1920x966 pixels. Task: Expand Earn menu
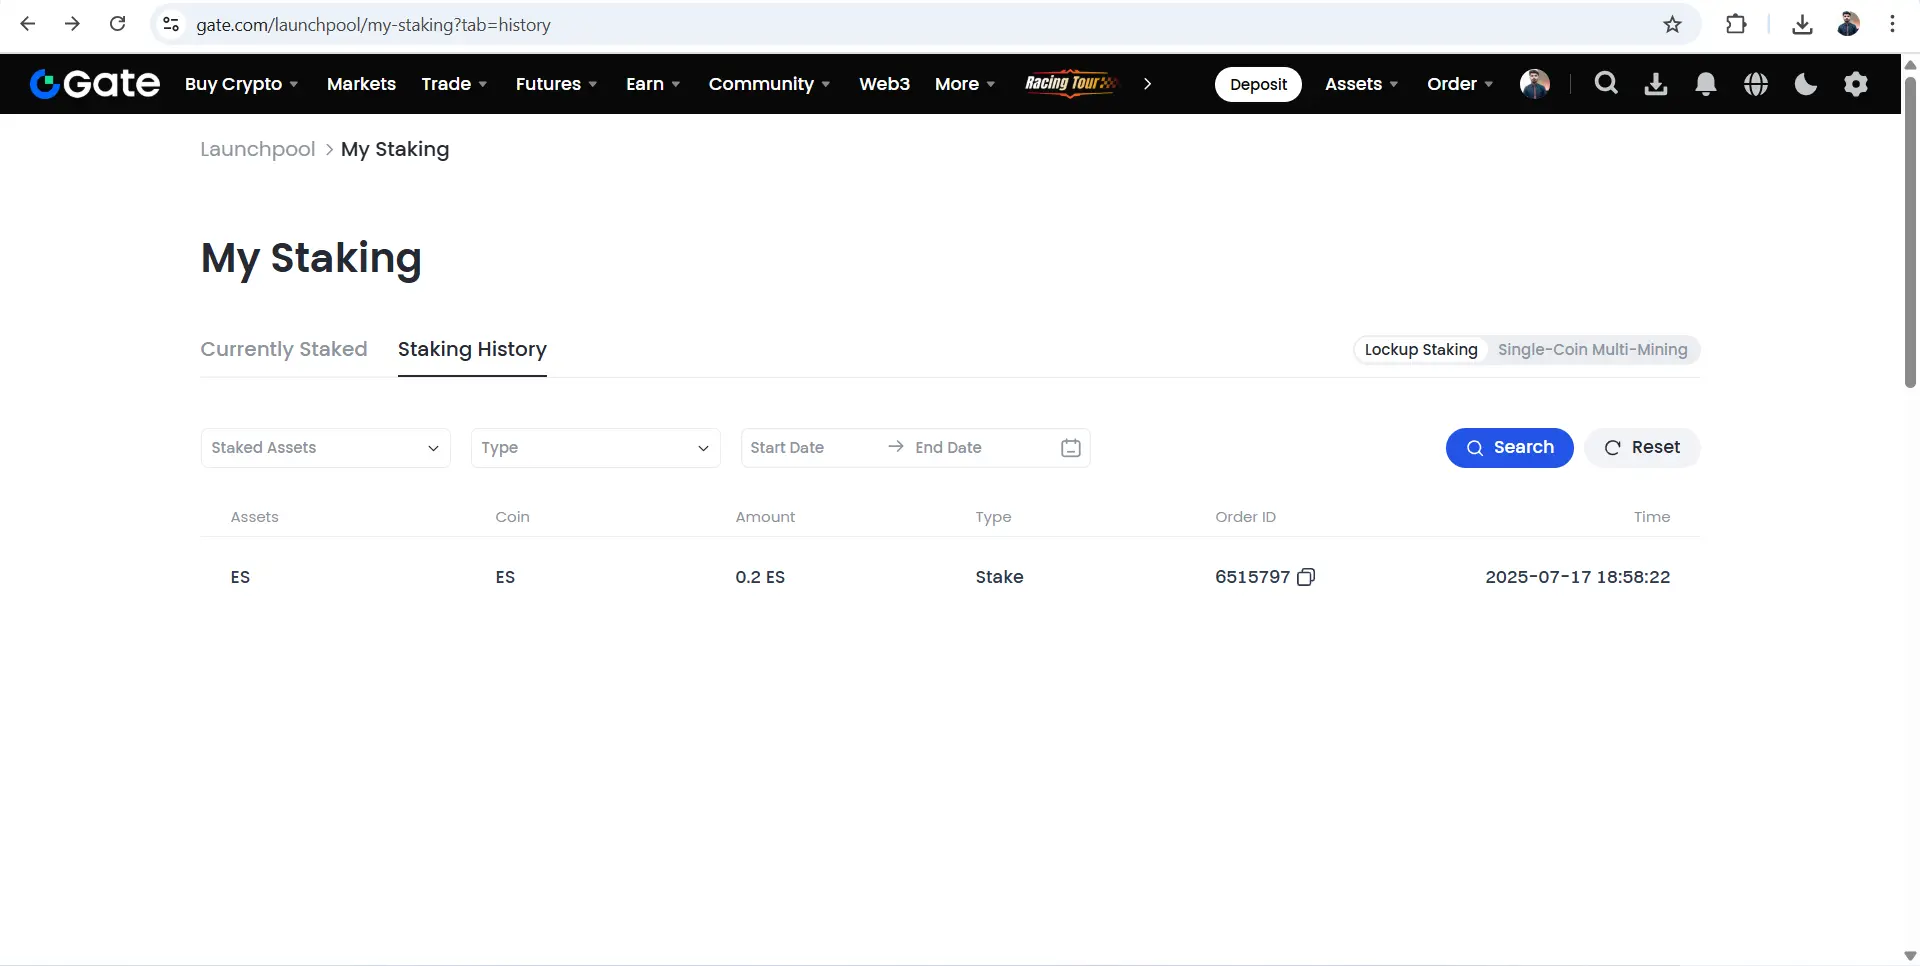(x=653, y=84)
